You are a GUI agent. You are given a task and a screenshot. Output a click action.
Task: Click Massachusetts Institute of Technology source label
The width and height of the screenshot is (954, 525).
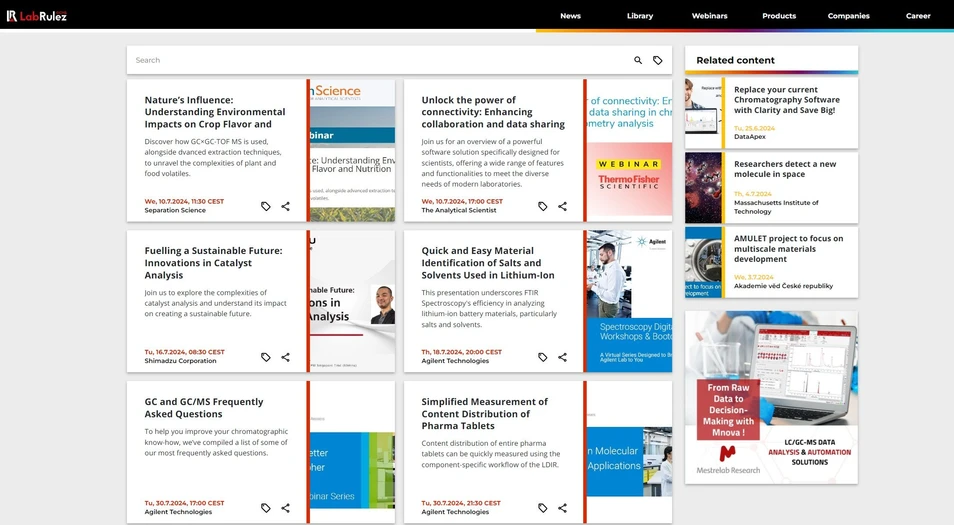776,207
